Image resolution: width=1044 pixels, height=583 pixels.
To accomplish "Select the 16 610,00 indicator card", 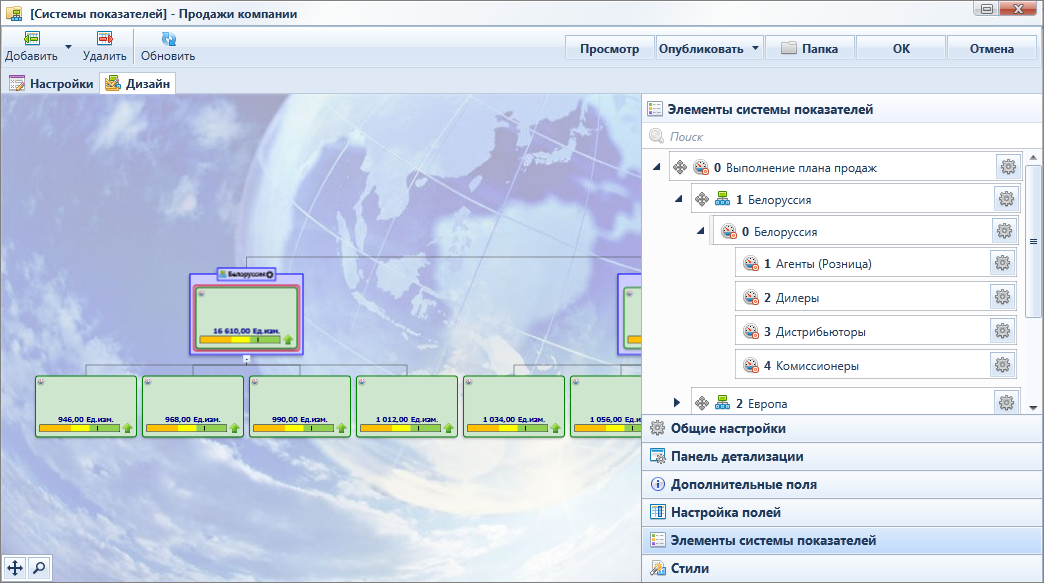I will click(246, 318).
